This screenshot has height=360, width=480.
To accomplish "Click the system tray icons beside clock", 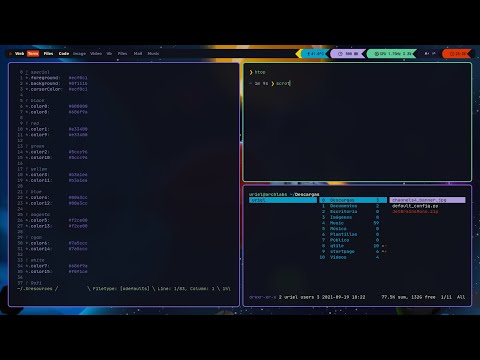I will pyautogui.click(x=430, y=53).
